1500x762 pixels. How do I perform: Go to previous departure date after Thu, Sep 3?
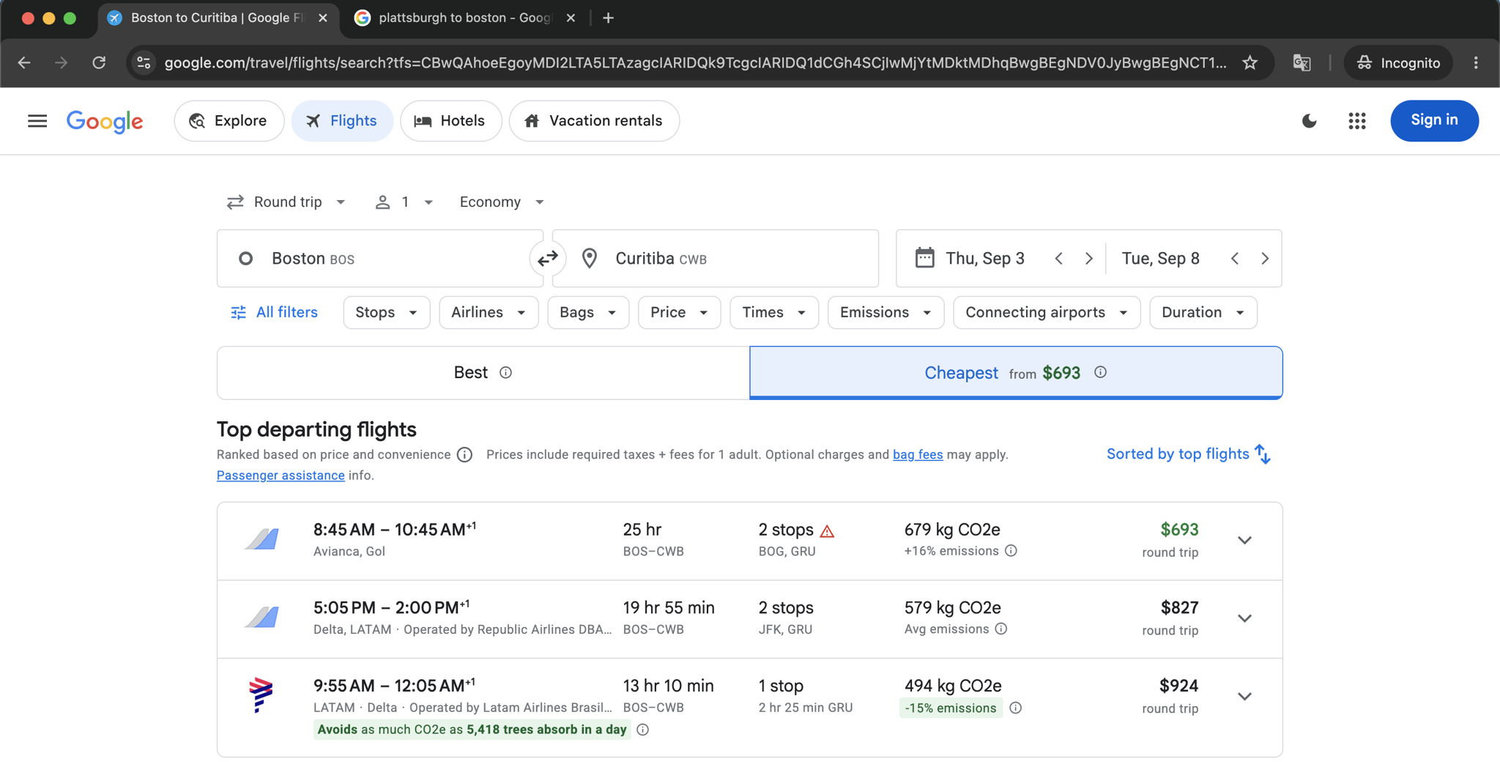click(1059, 259)
